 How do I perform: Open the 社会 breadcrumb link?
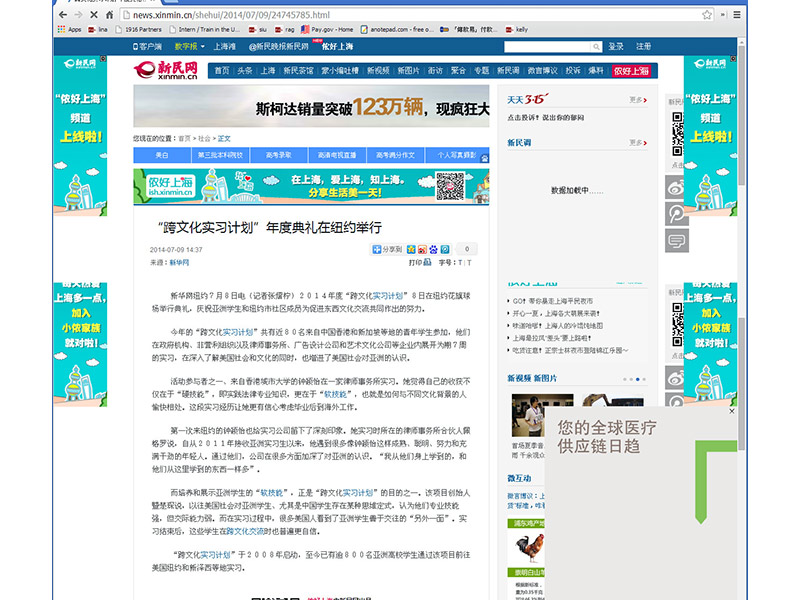tap(204, 139)
